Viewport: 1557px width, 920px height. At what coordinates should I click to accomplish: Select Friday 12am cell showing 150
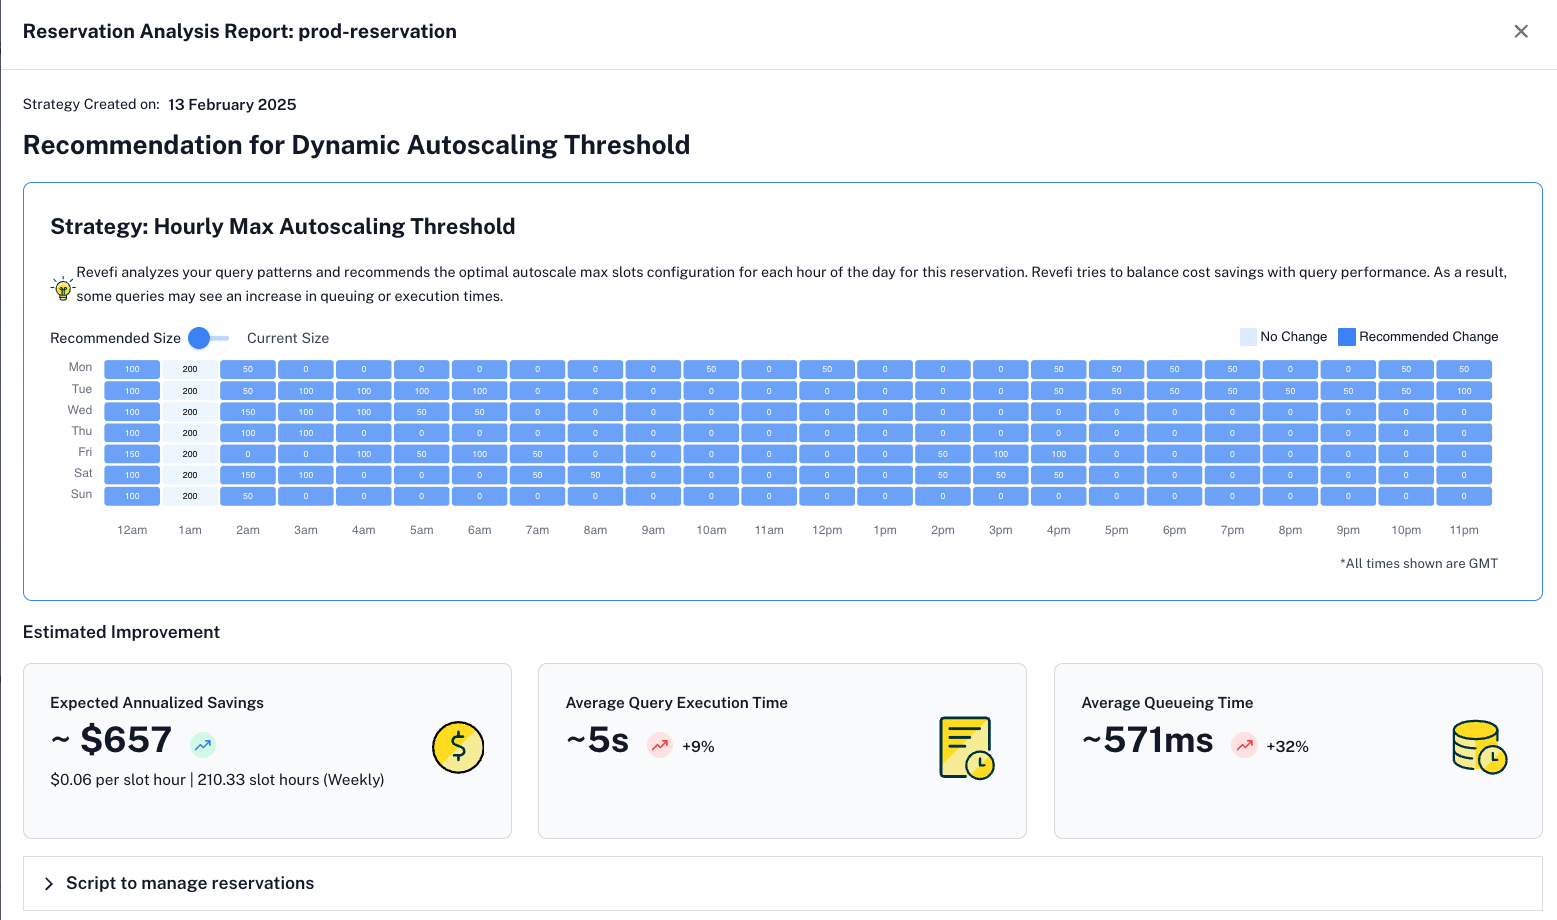tap(132, 454)
